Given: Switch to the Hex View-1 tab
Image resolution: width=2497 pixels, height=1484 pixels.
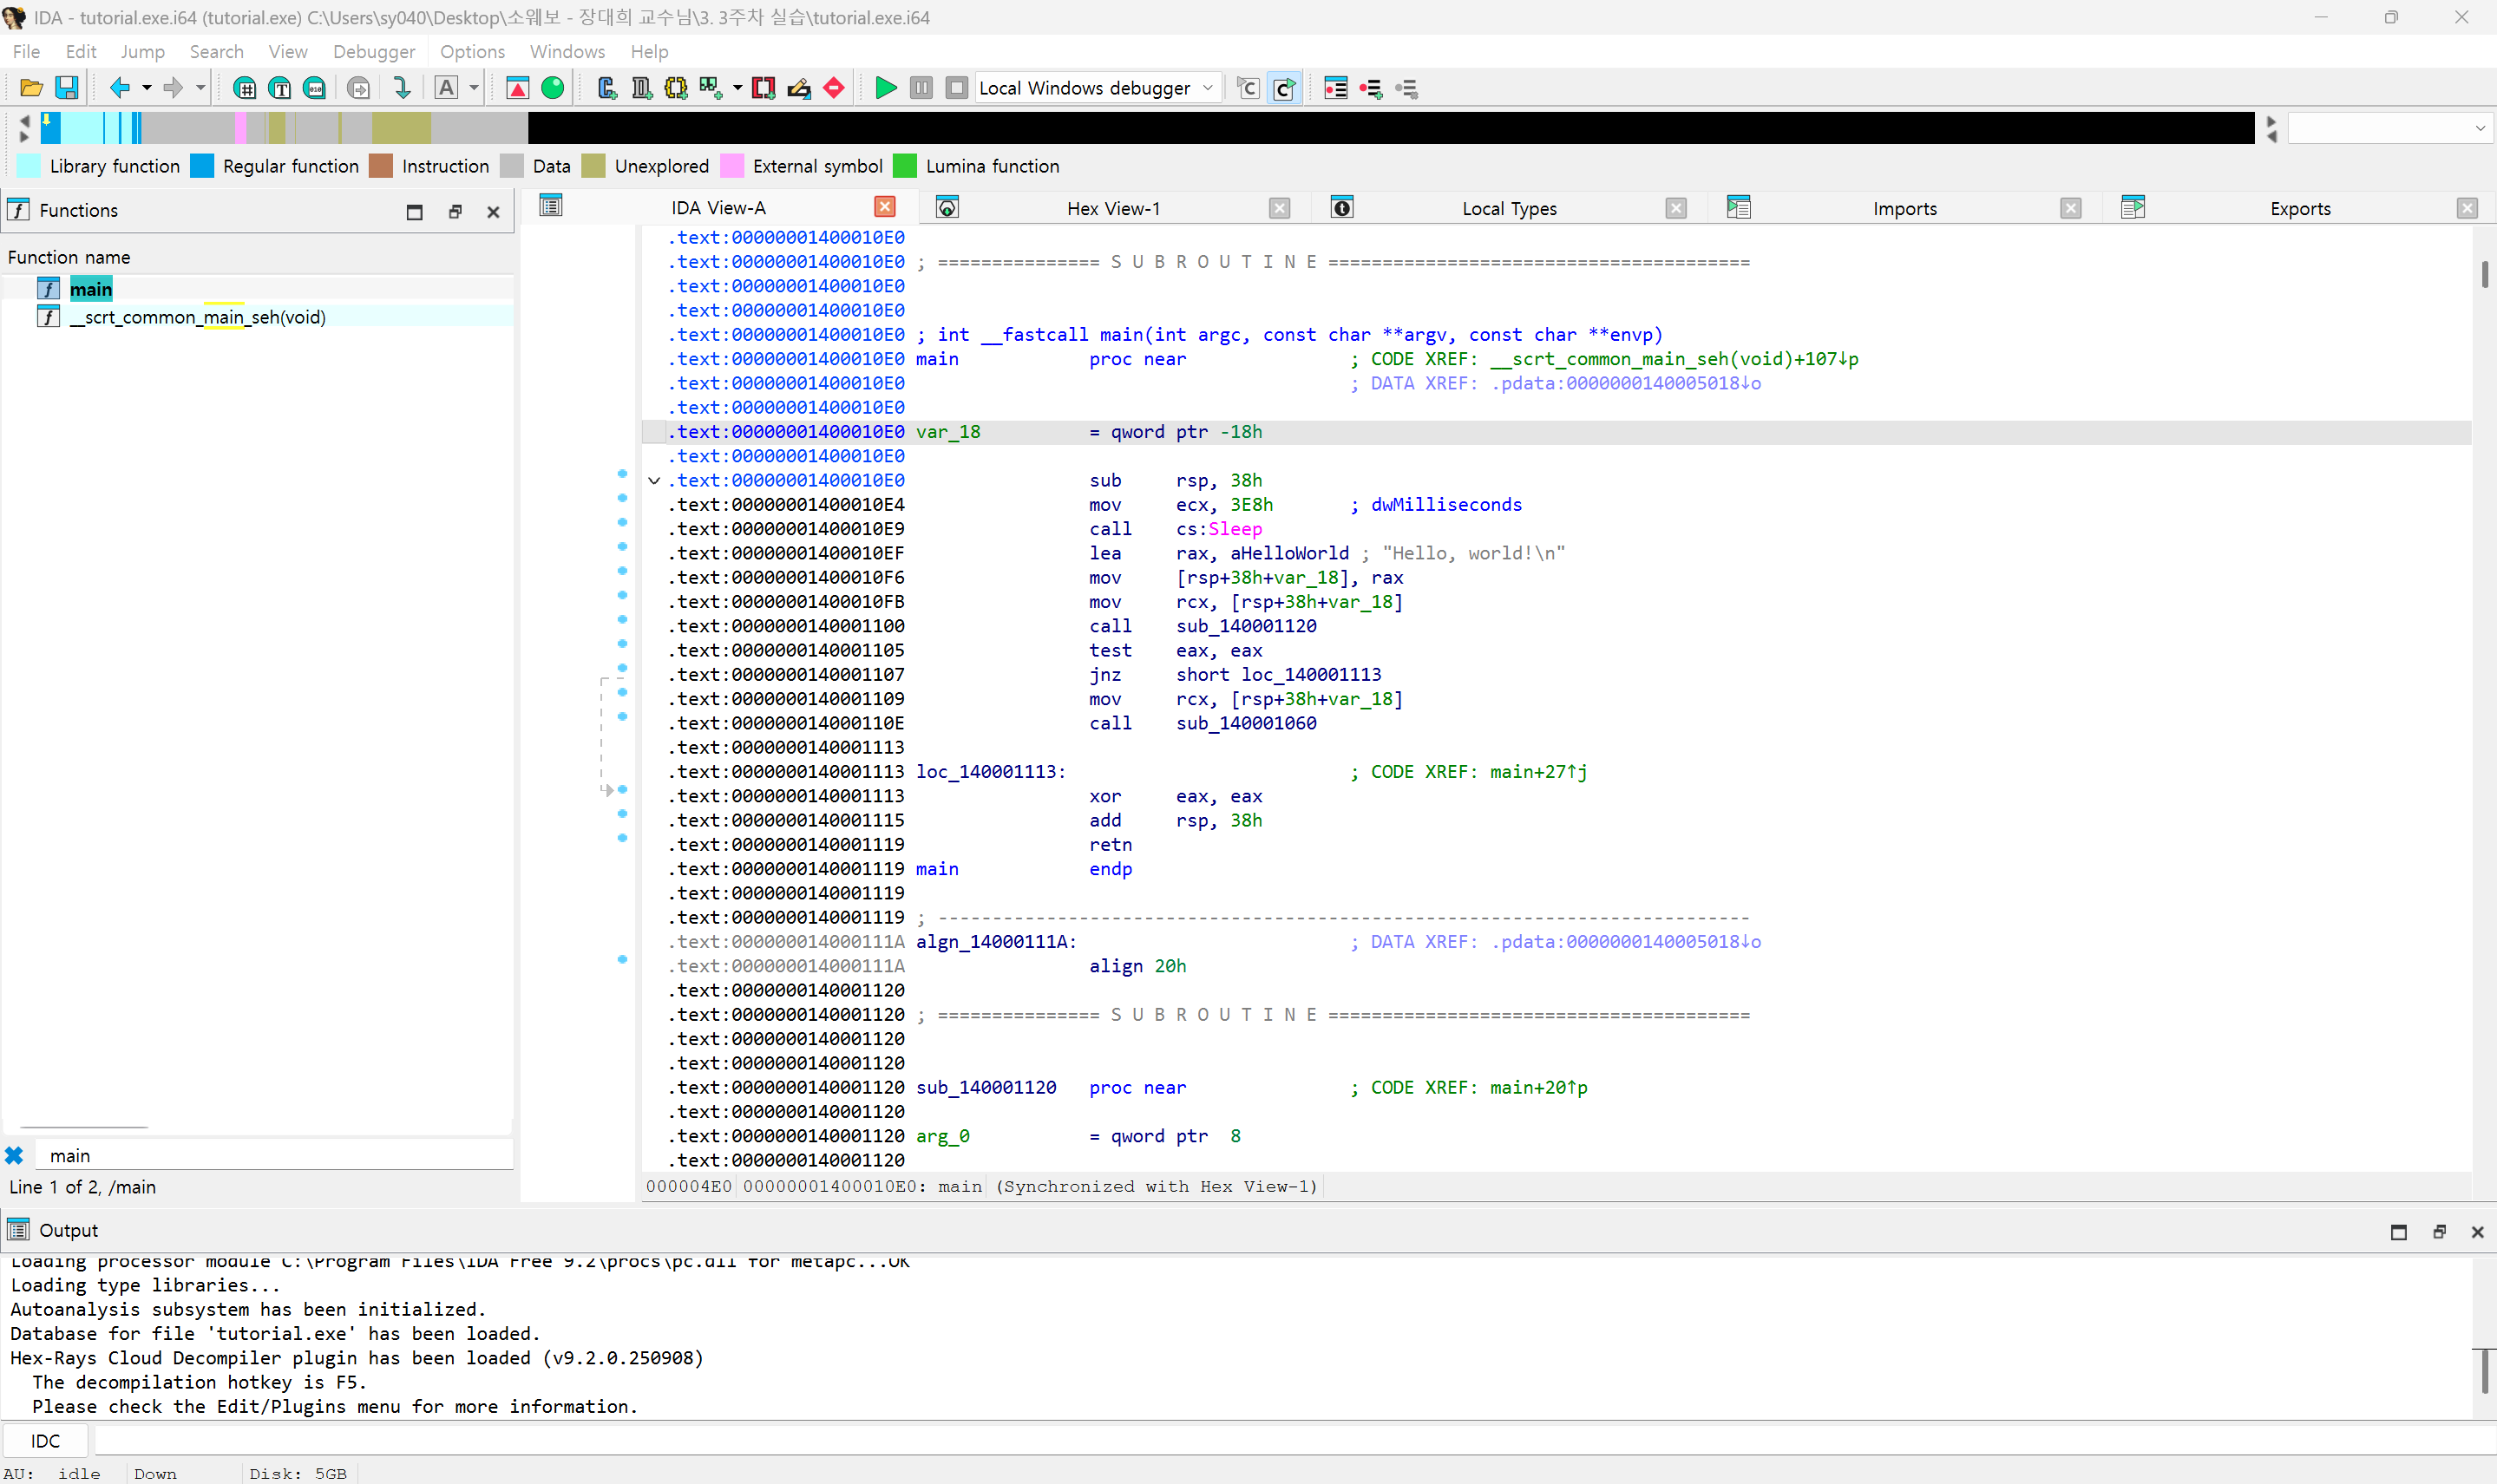Looking at the screenshot, I should tap(1113, 208).
